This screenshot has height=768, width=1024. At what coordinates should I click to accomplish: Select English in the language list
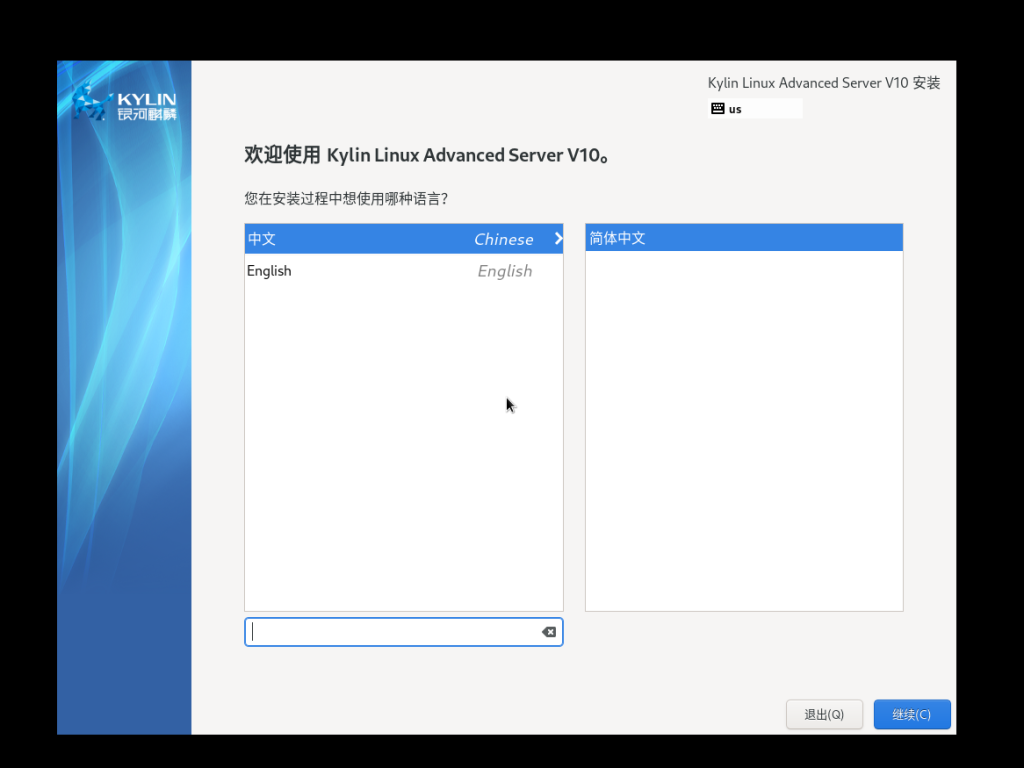pyautogui.click(x=404, y=270)
